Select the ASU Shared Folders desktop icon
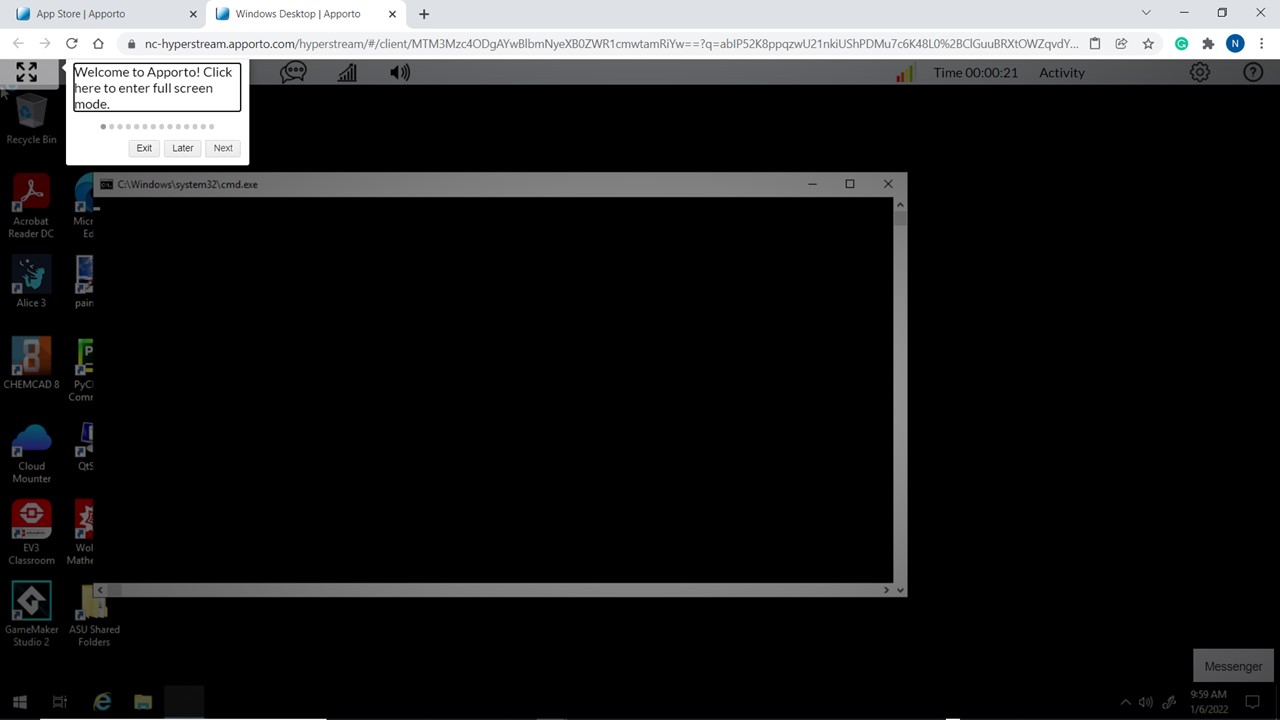1280x720 pixels. click(x=94, y=615)
